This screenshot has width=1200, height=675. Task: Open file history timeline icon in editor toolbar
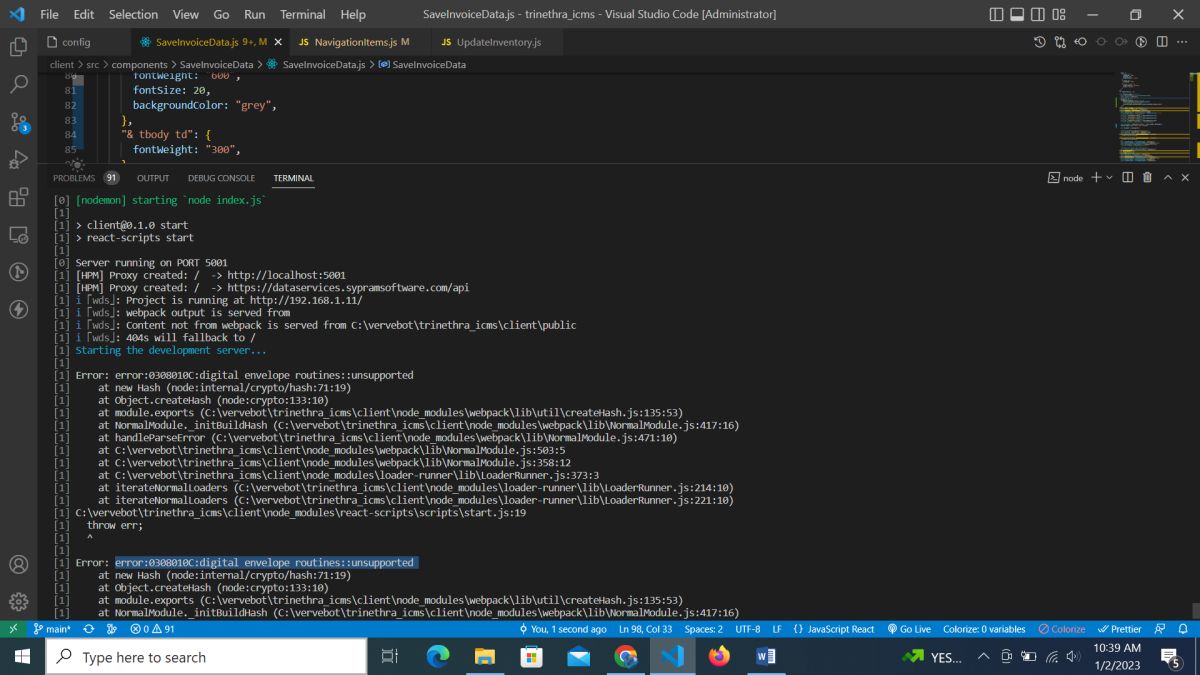1039,42
